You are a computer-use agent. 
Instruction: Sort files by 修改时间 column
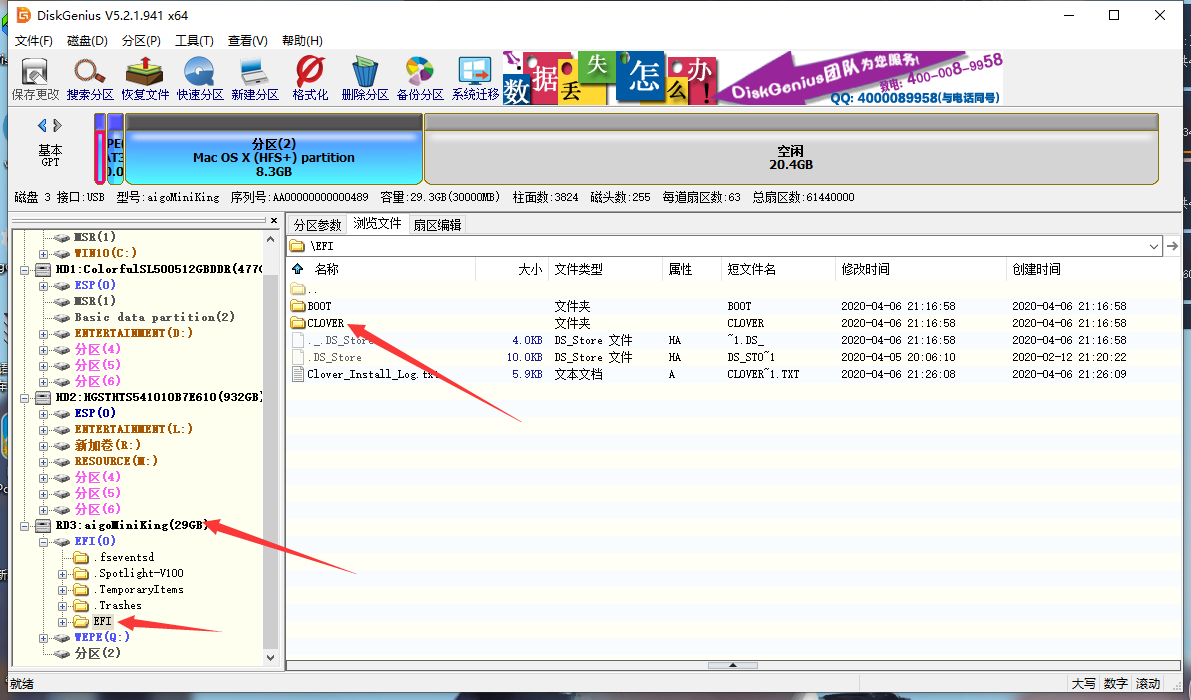(920, 269)
